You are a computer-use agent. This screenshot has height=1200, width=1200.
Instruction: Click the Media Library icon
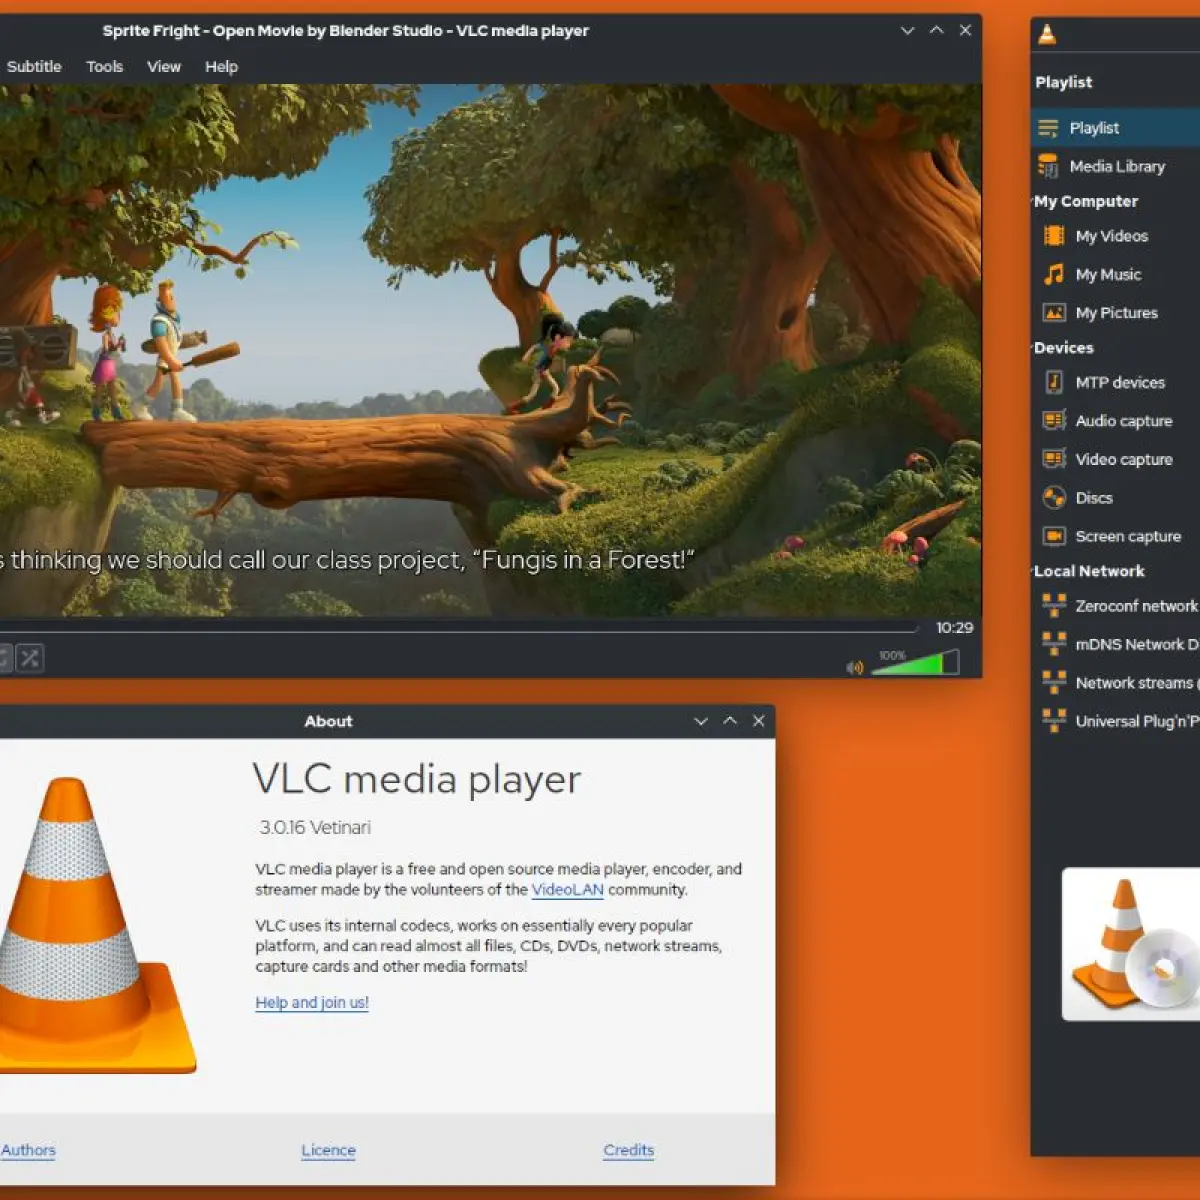pyautogui.click(x=1048, y=166)
